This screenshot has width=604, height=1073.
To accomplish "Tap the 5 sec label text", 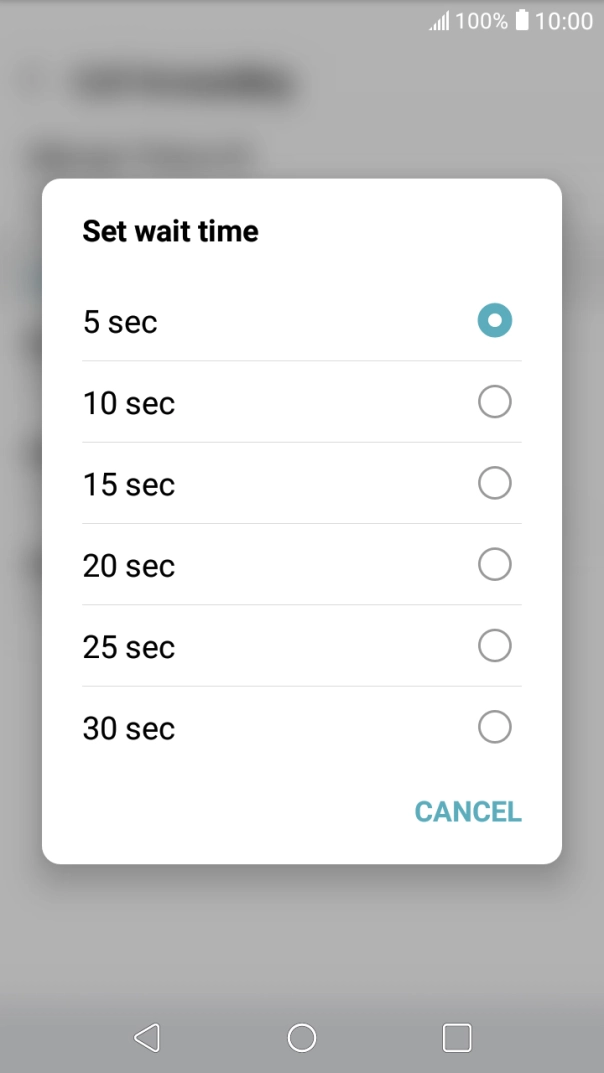I will click(x=120, y=321).
